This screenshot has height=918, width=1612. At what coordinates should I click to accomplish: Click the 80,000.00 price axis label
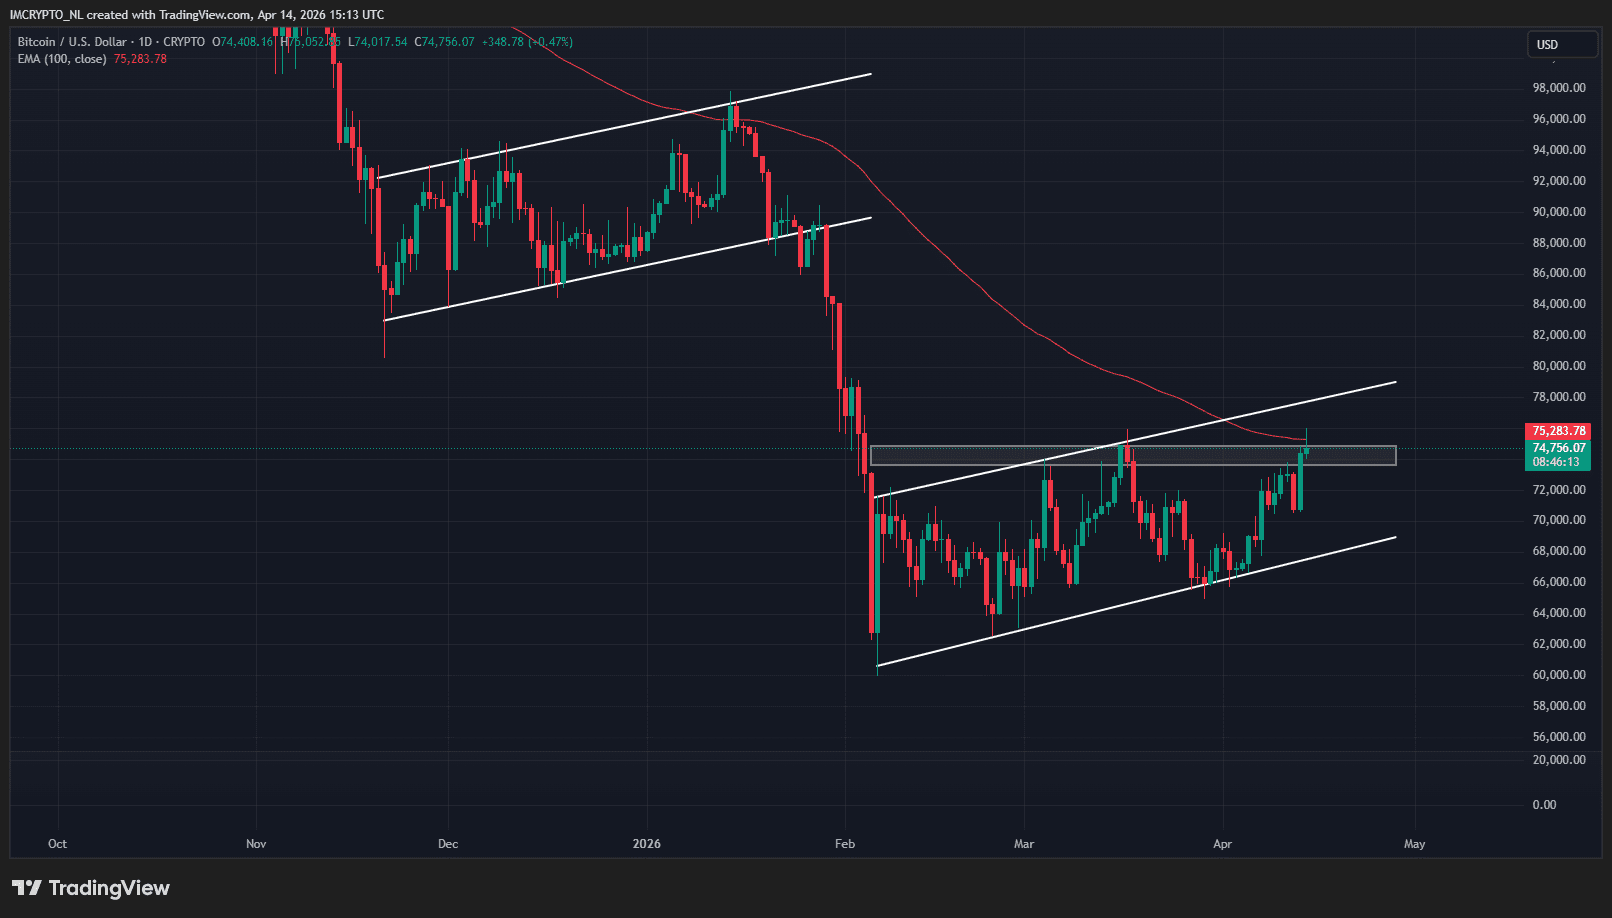click(x=1559, y=366)
